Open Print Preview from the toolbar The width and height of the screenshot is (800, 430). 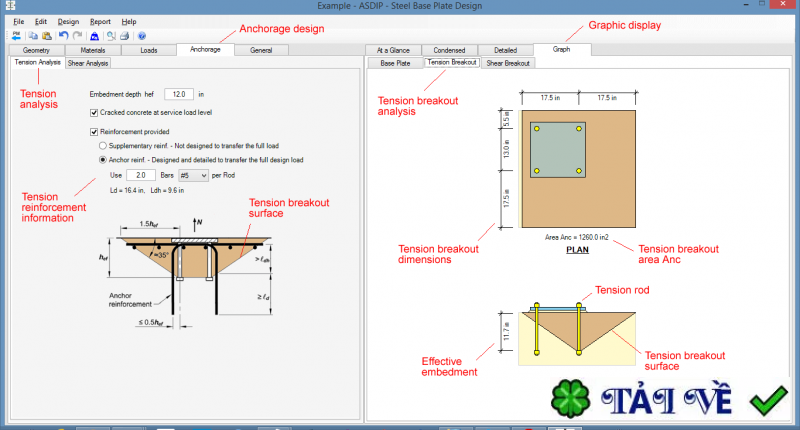(x=111, y=35)
